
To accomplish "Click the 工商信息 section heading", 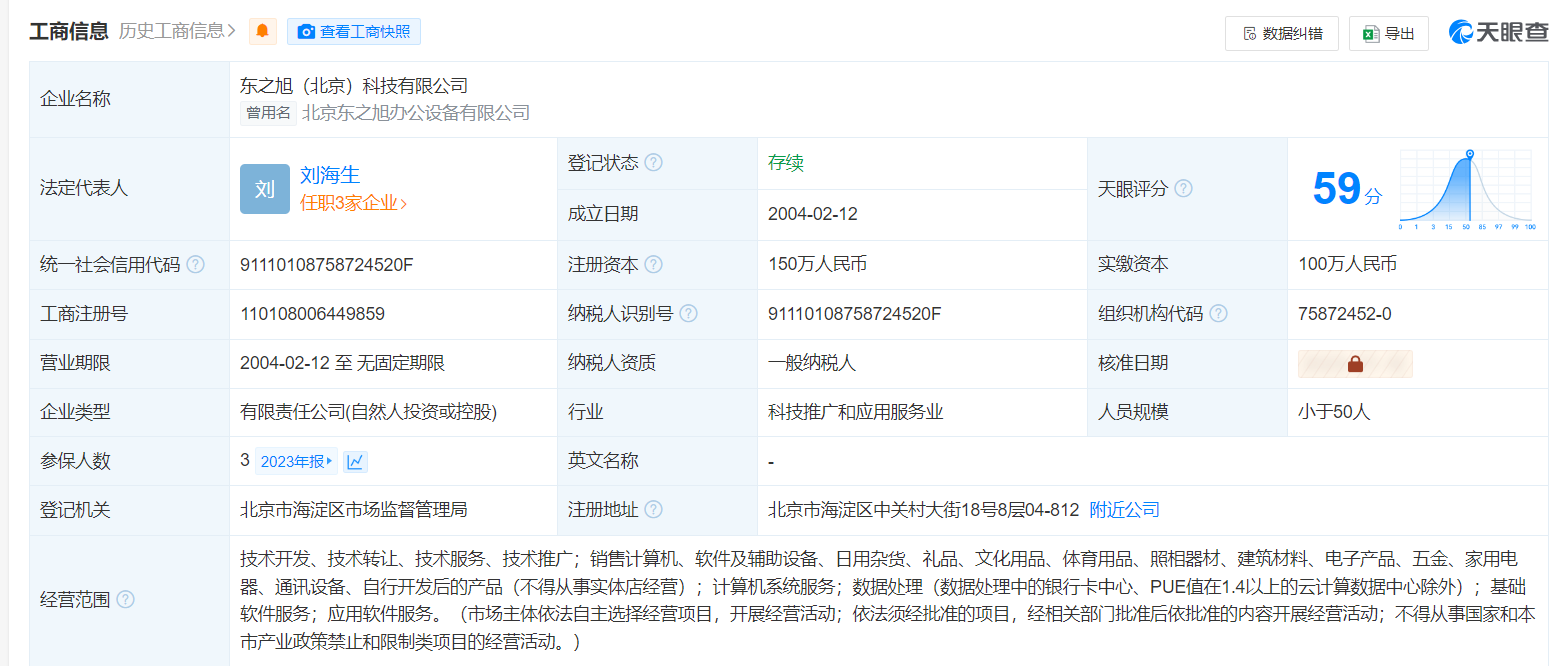I will tap(68, 31).
